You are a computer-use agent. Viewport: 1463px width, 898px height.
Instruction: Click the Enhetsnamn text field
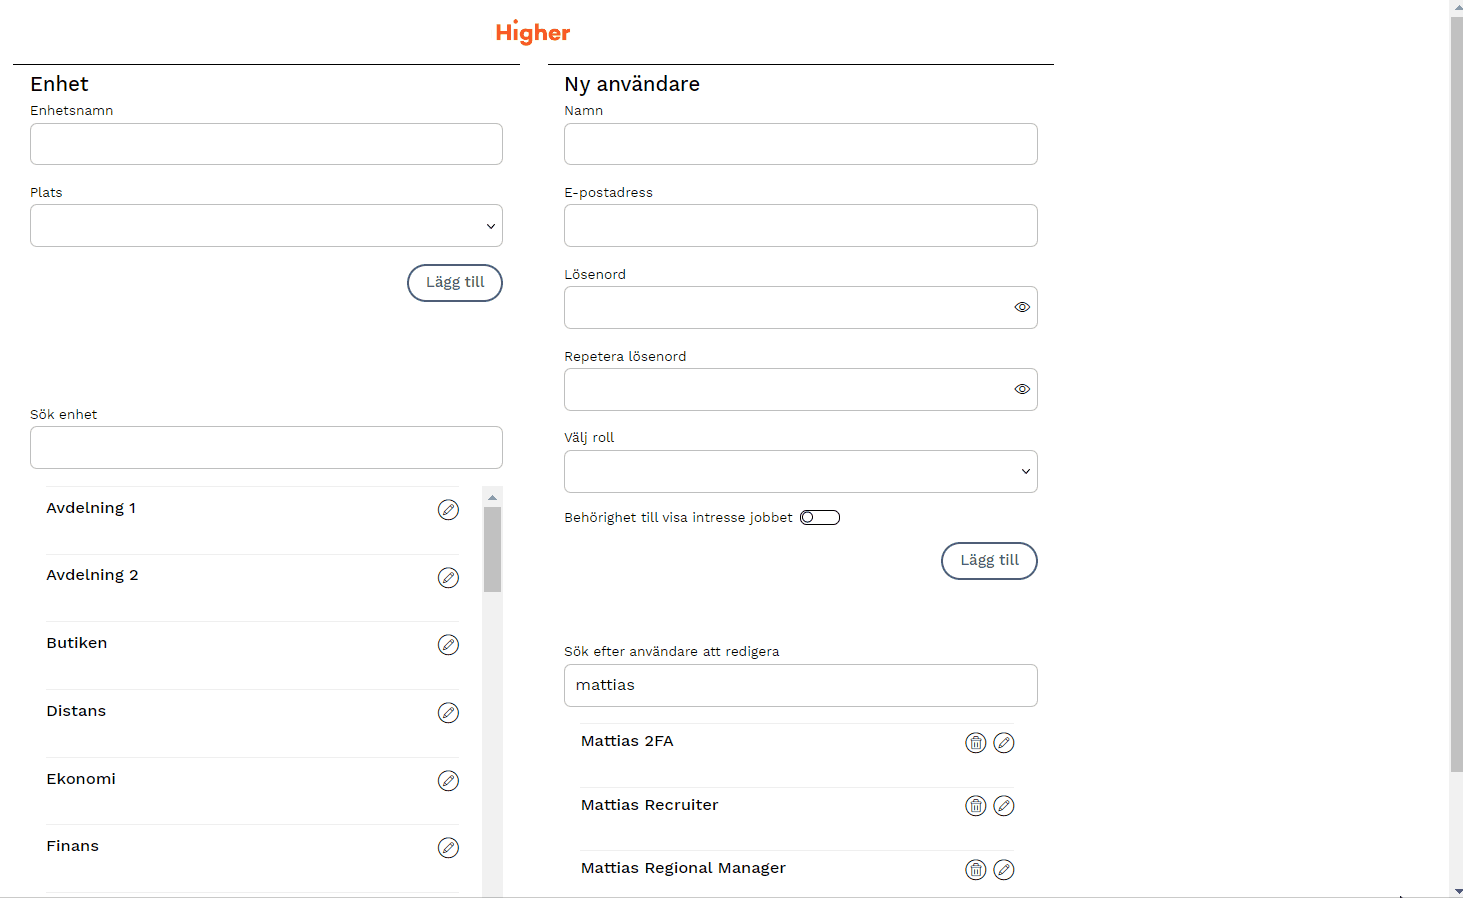pyautogui.click(x=266, y=144)
